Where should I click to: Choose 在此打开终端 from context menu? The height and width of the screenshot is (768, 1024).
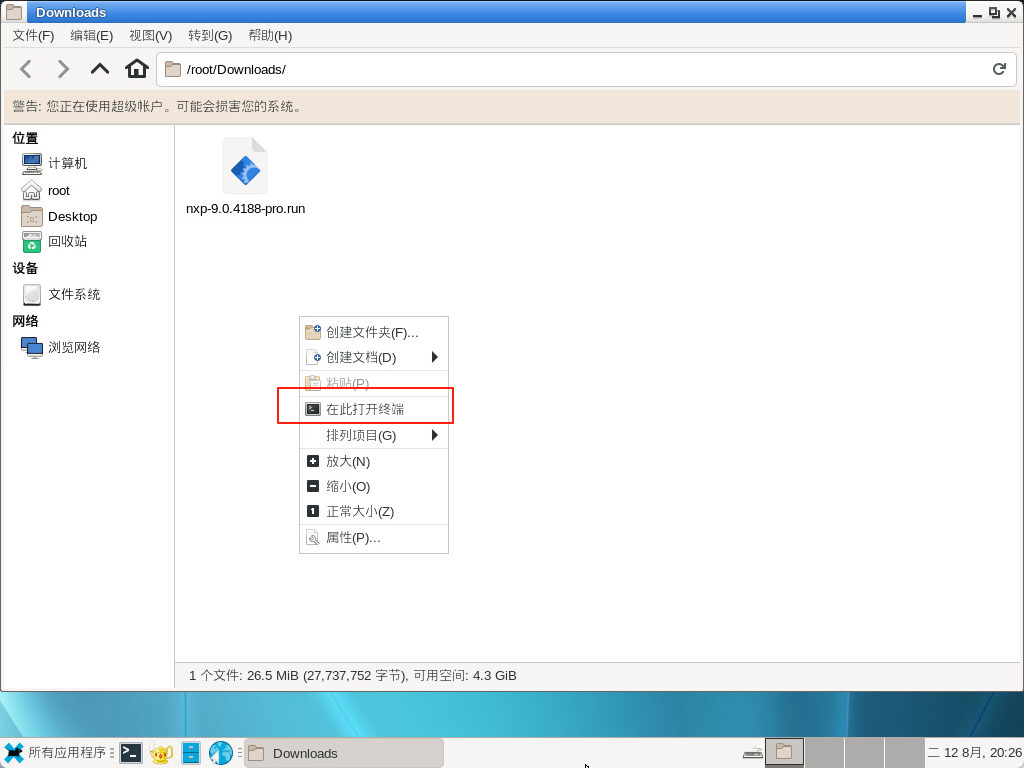click(365, 409)
